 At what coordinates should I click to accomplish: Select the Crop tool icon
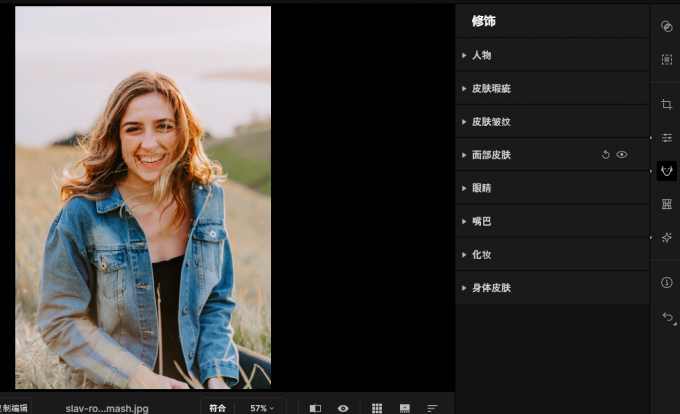pos(667,104)
